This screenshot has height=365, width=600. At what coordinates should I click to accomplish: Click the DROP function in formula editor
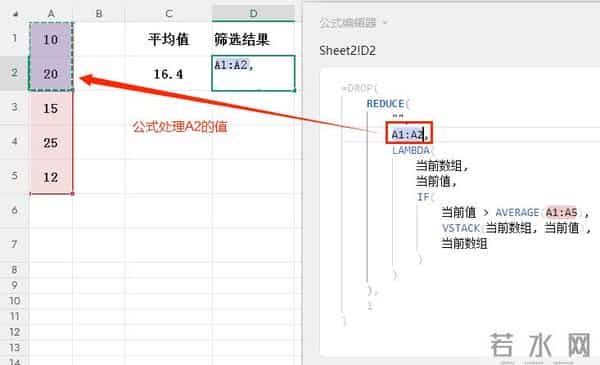[359, 88]
